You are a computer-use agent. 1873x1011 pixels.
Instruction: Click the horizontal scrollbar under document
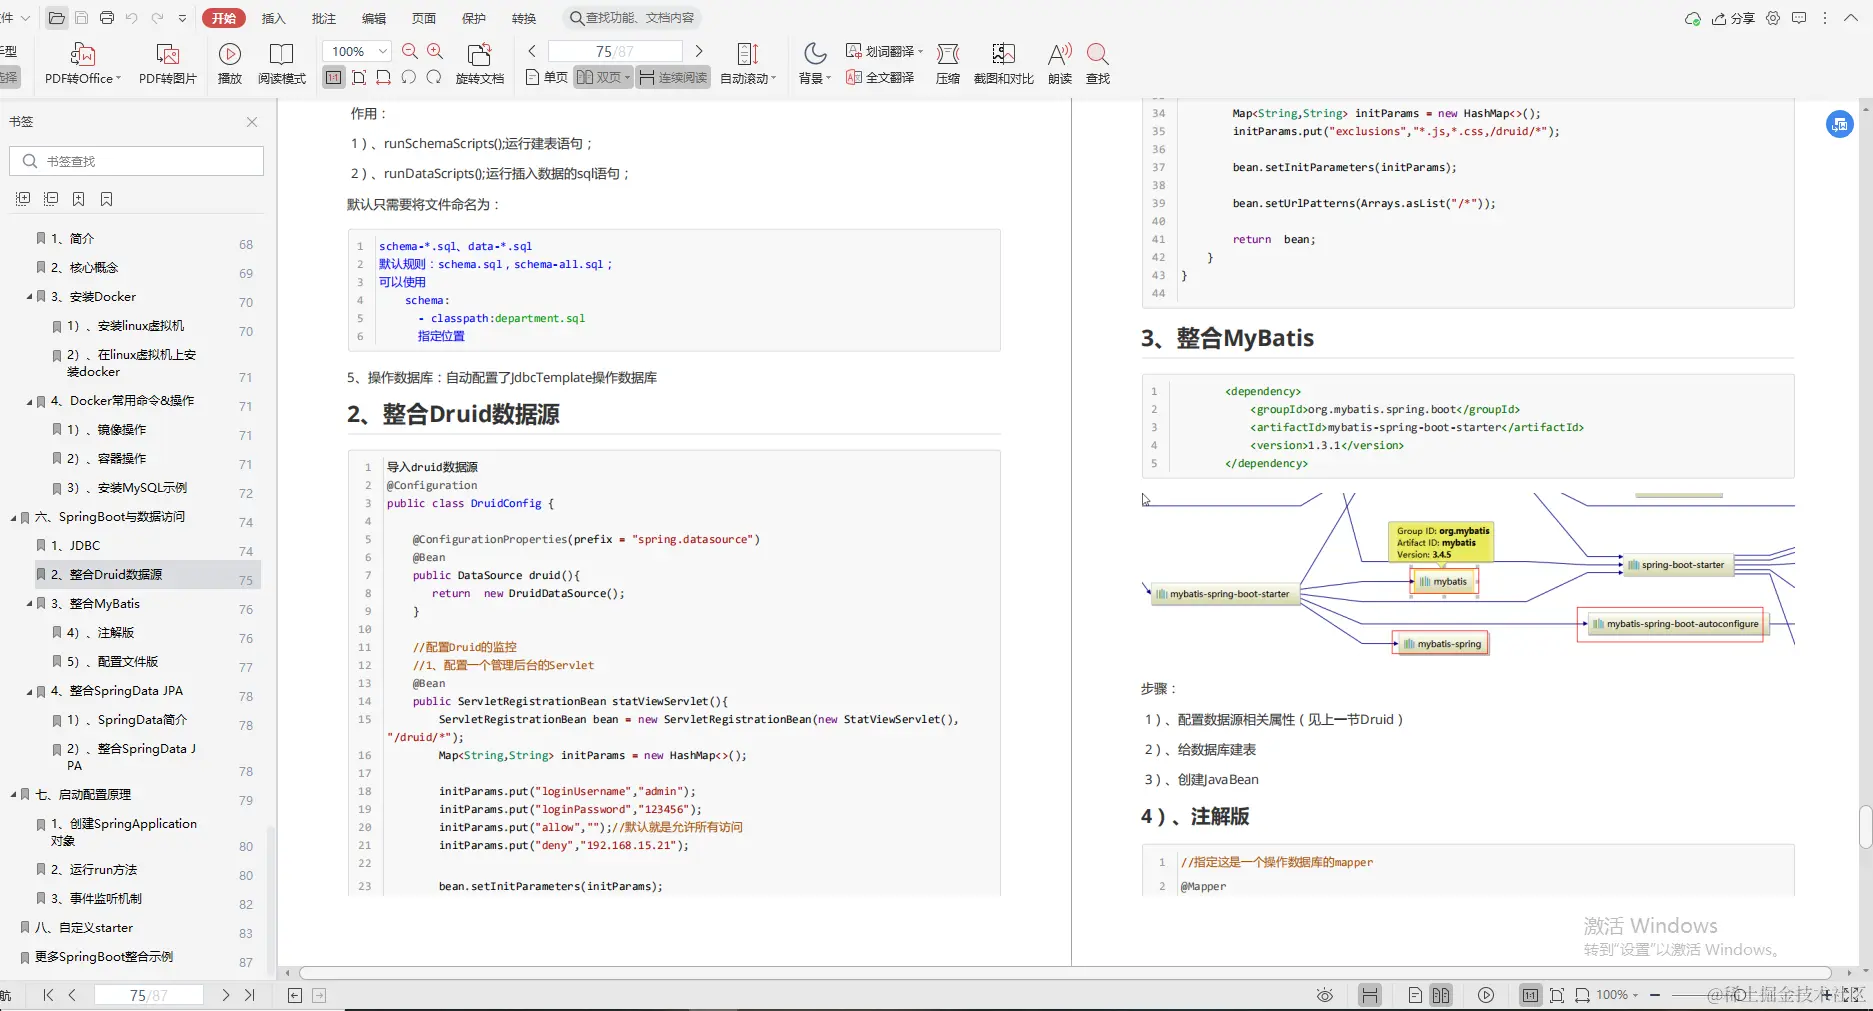pos(1065,973)
